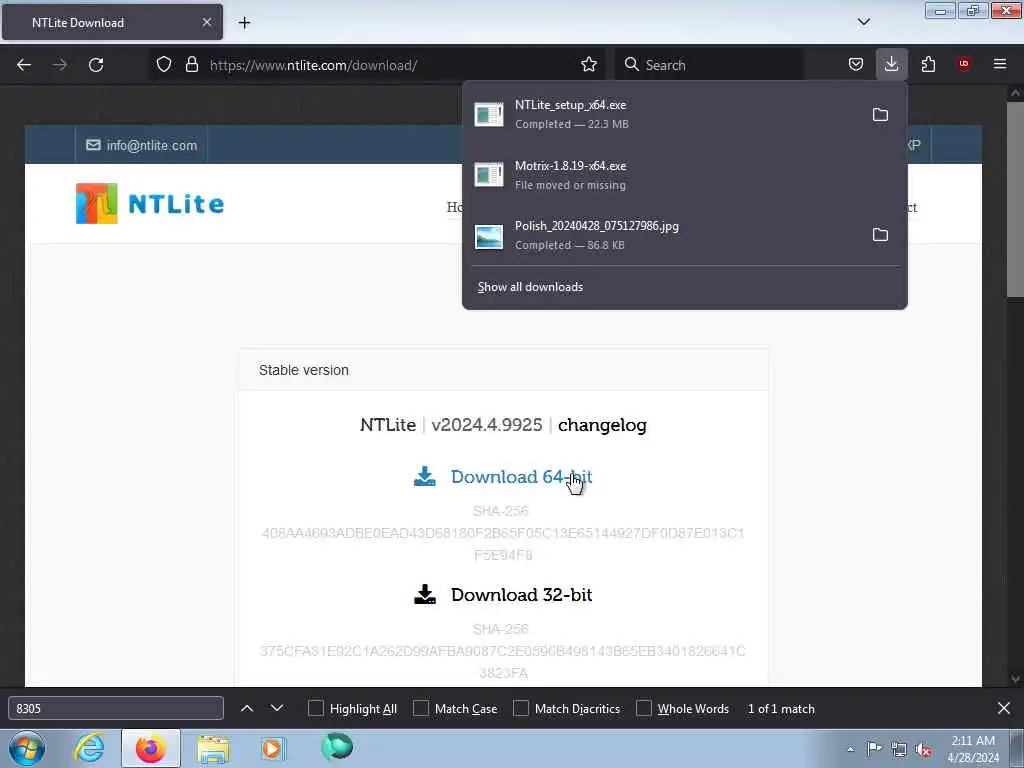Click the search magnifier icon

[x=631, y=65]
